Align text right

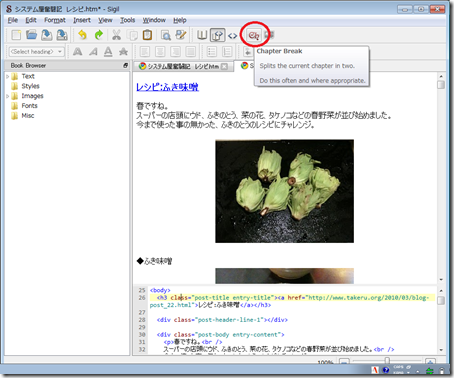(175, 52)
